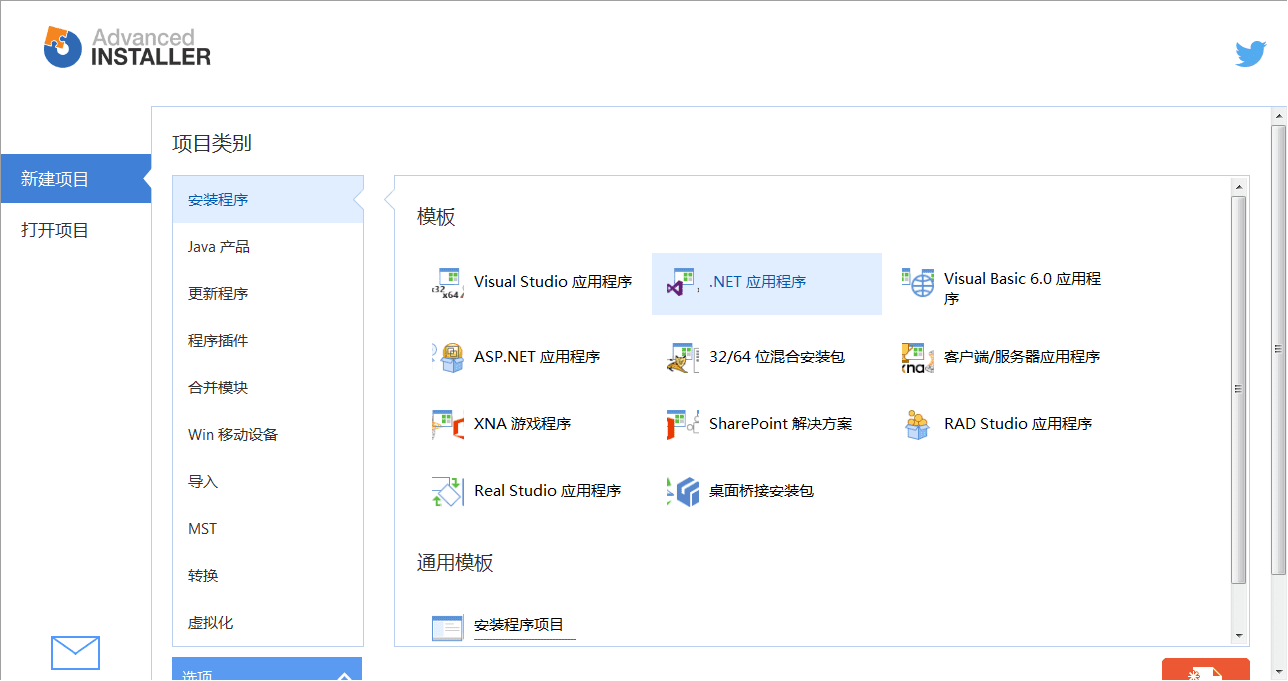Select the 安装程序 category
The width and height of the screenshot is (1288, 681).
point(268,200)
